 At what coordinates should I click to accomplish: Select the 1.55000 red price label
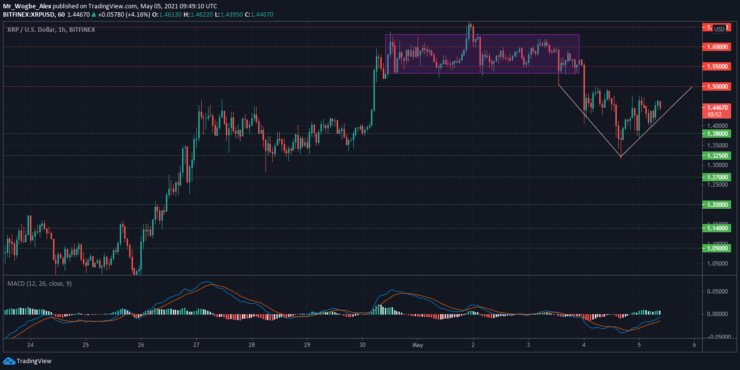[716, 67]
